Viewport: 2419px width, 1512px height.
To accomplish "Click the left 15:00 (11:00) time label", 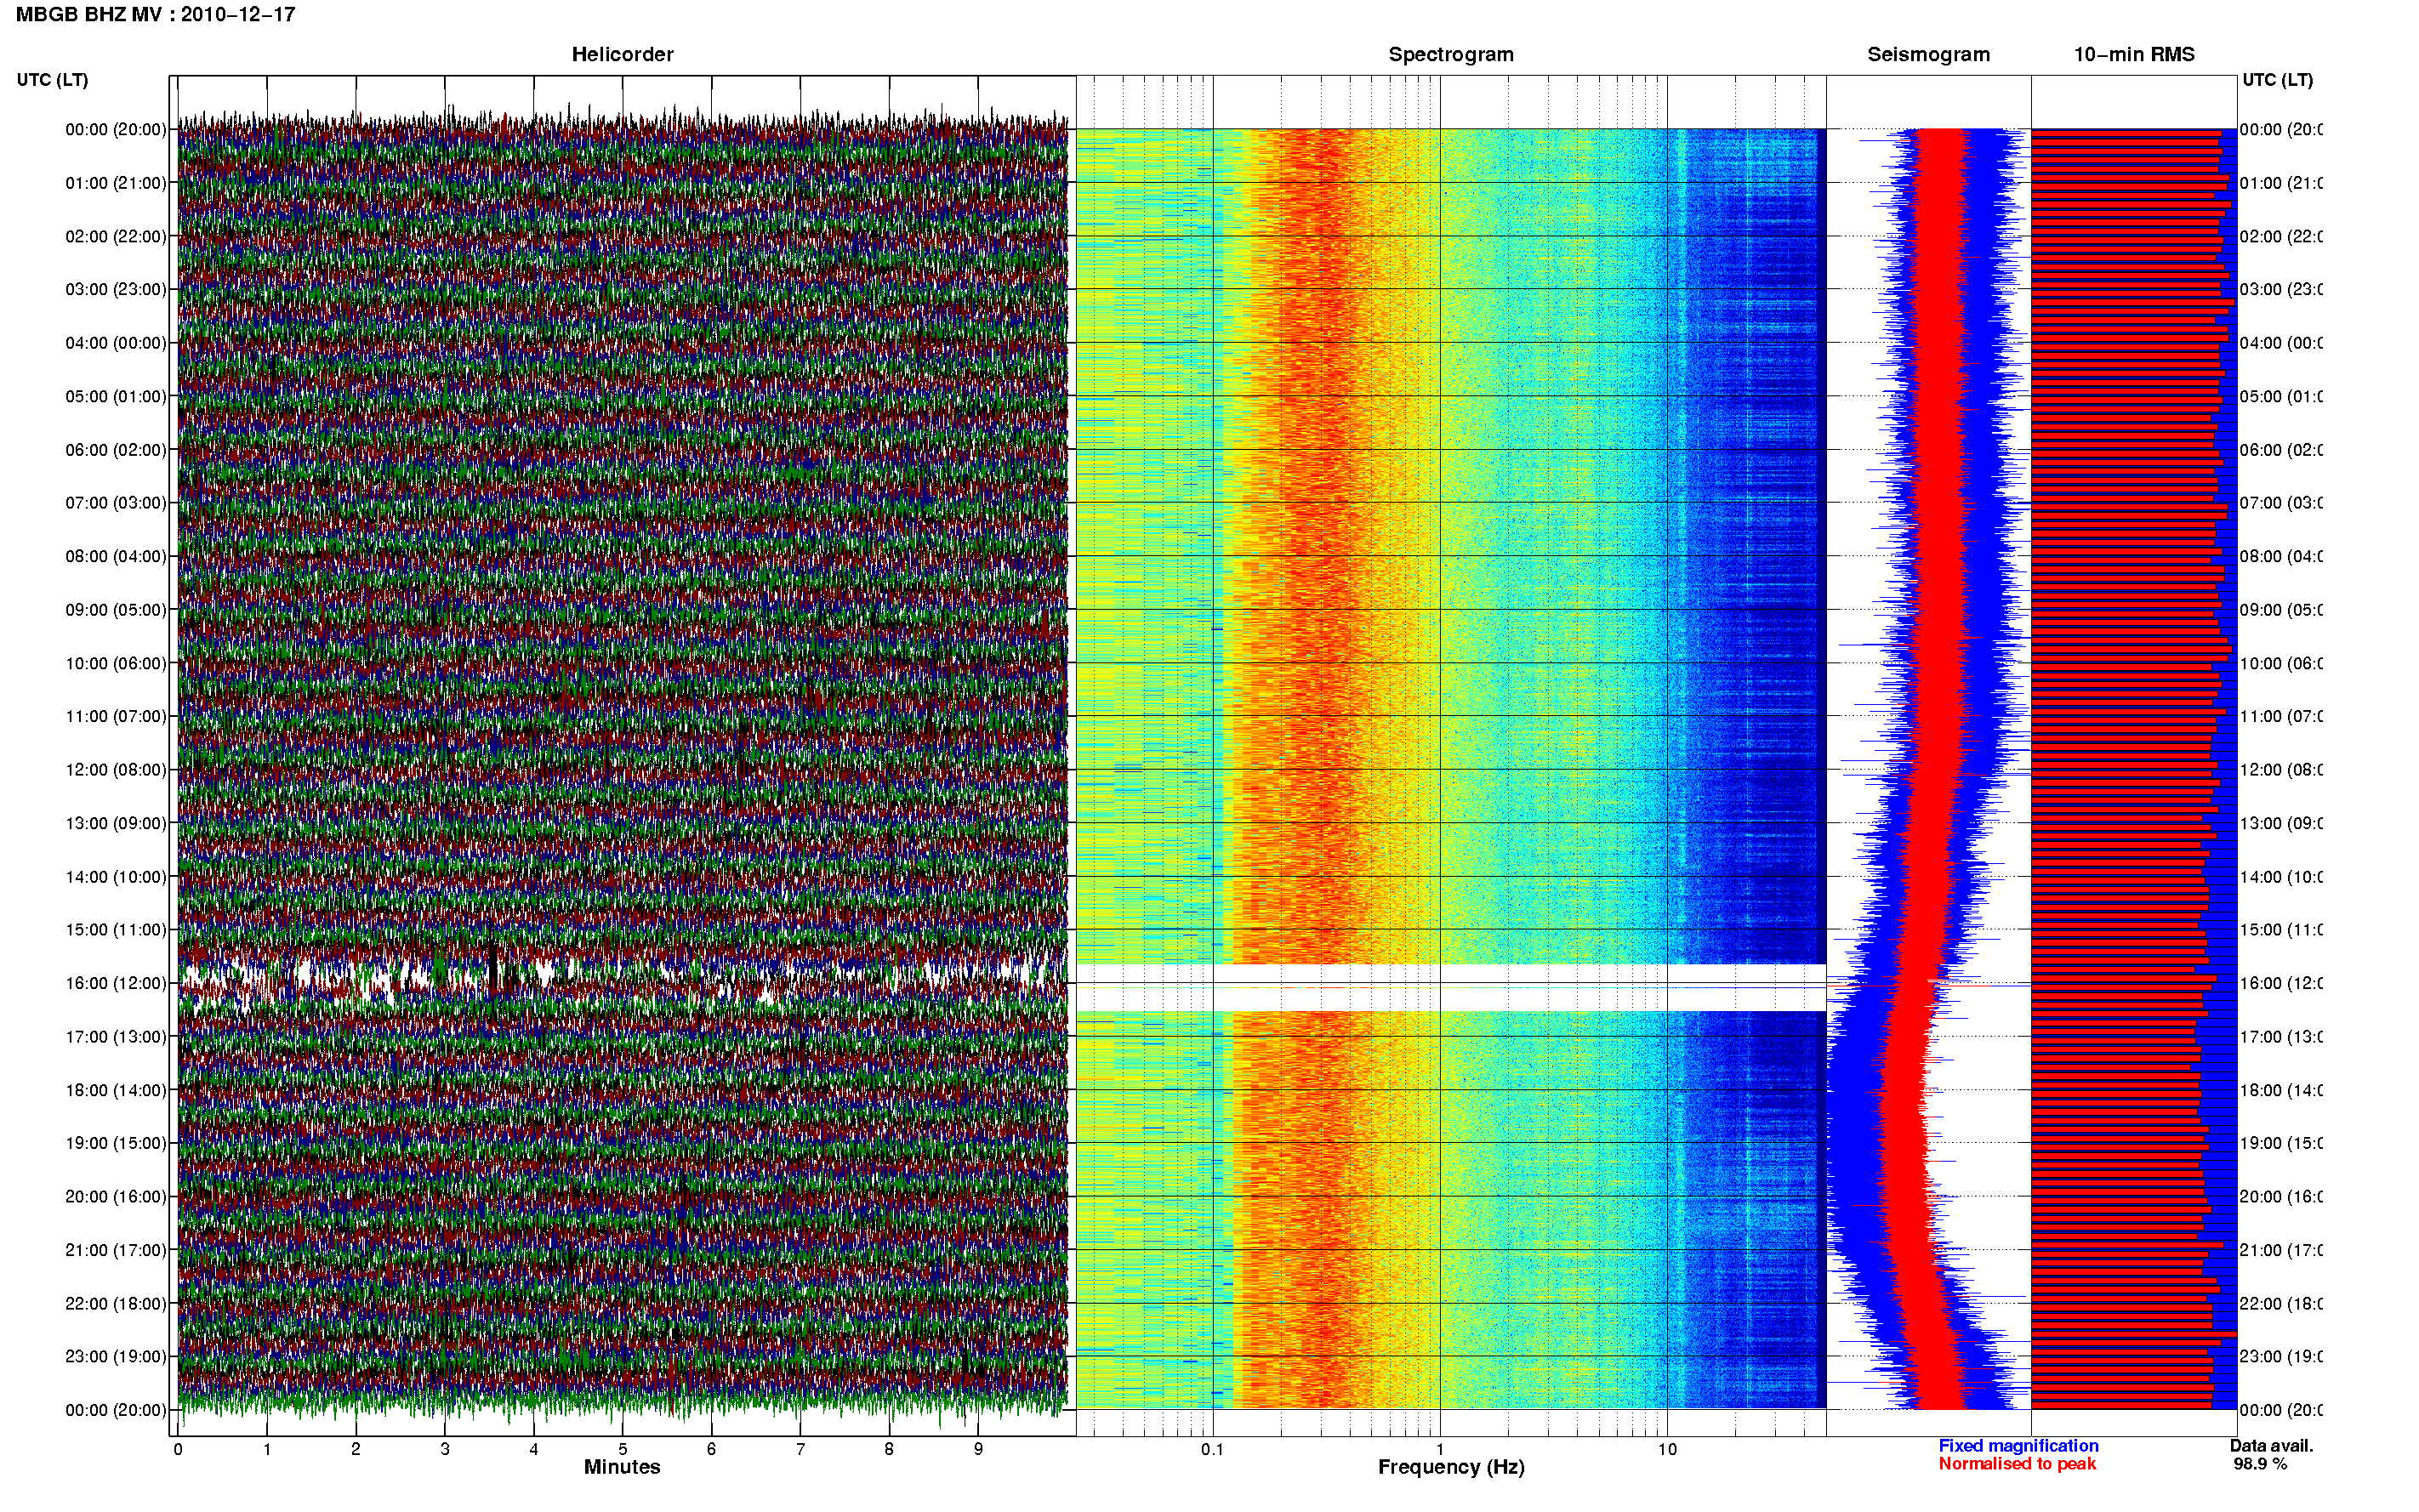I will click(116, 929).
